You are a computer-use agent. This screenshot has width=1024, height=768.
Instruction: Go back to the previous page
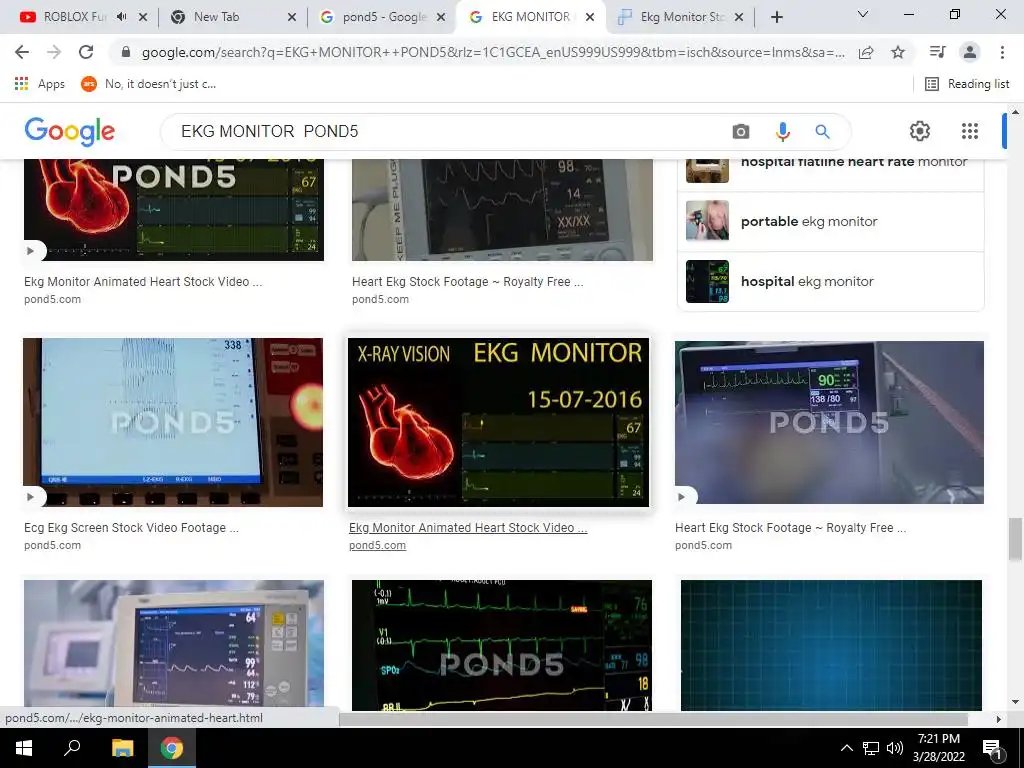tap(22, 52)
